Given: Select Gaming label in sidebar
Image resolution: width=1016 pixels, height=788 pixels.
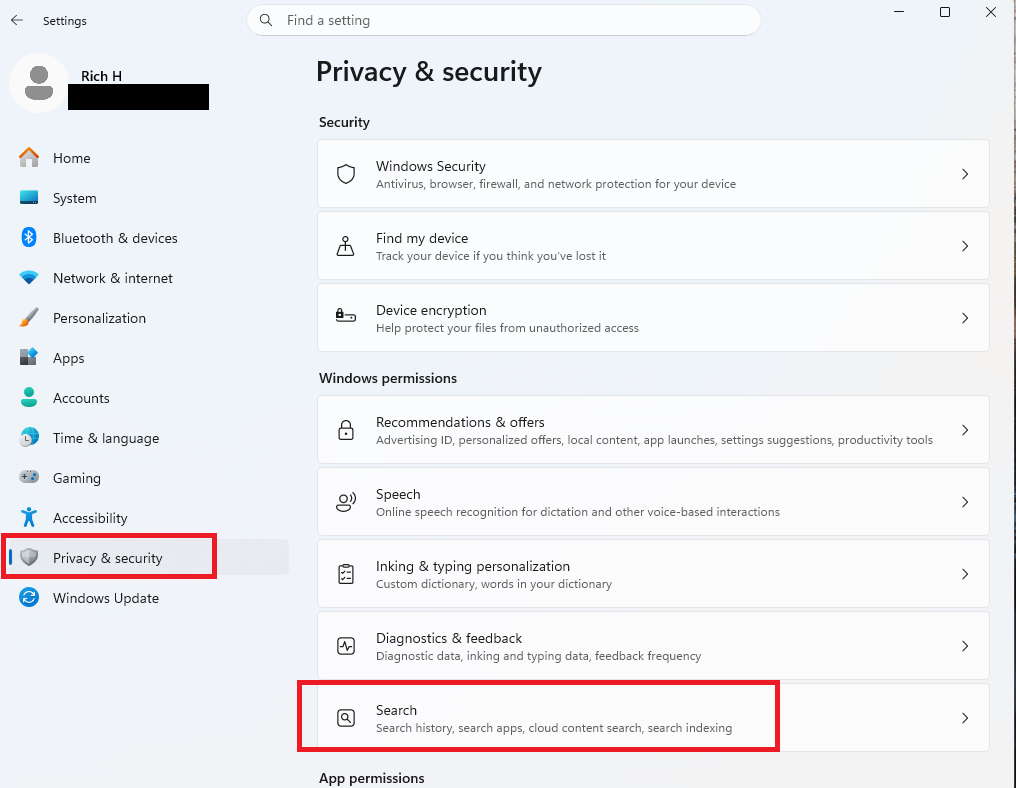Looking at the screenshot, I should 76,479.
